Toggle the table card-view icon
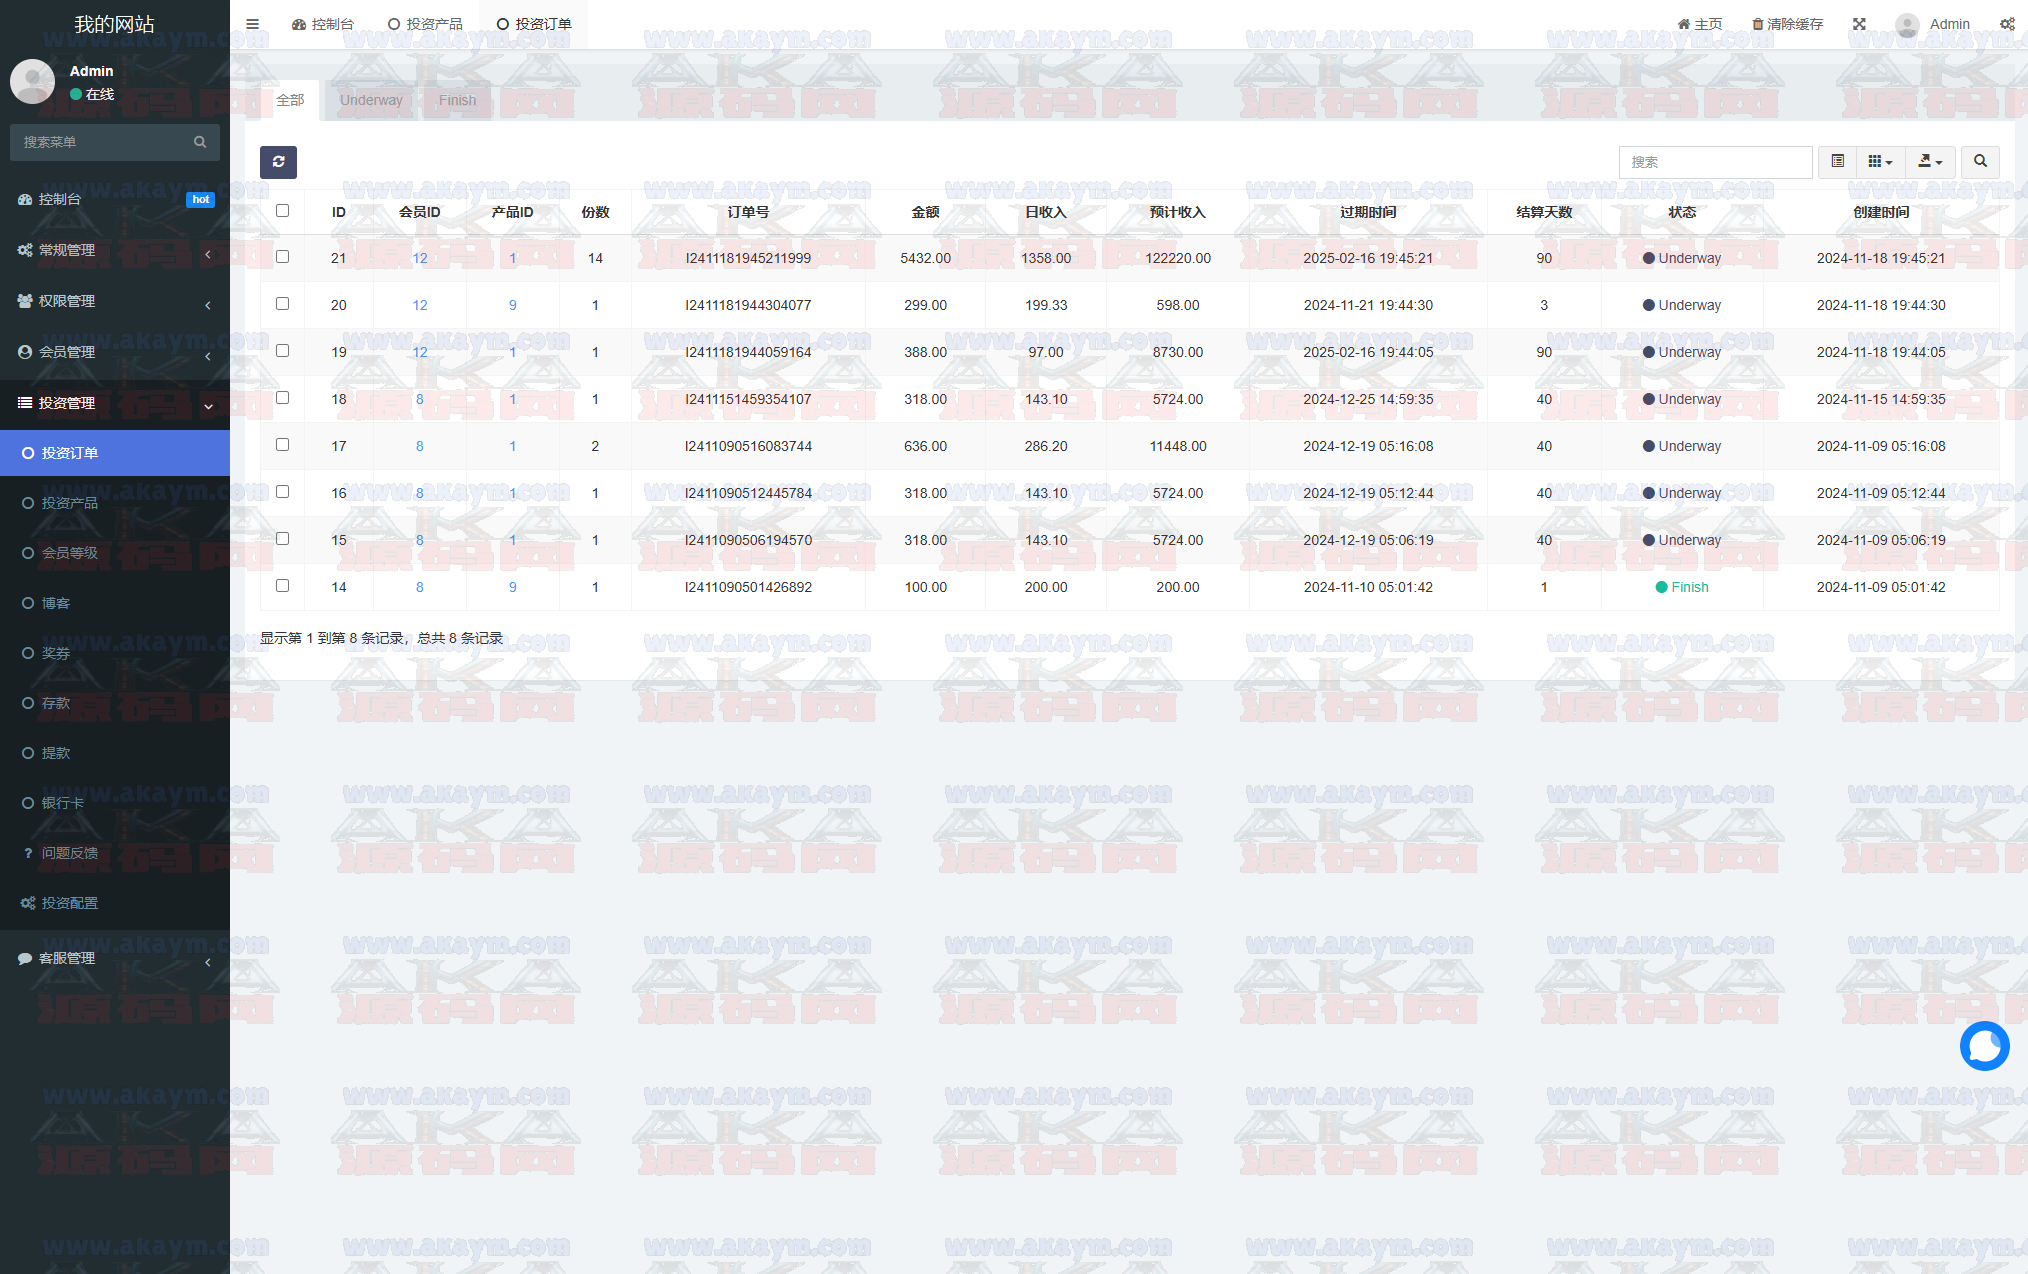 tap(1837, 161)
